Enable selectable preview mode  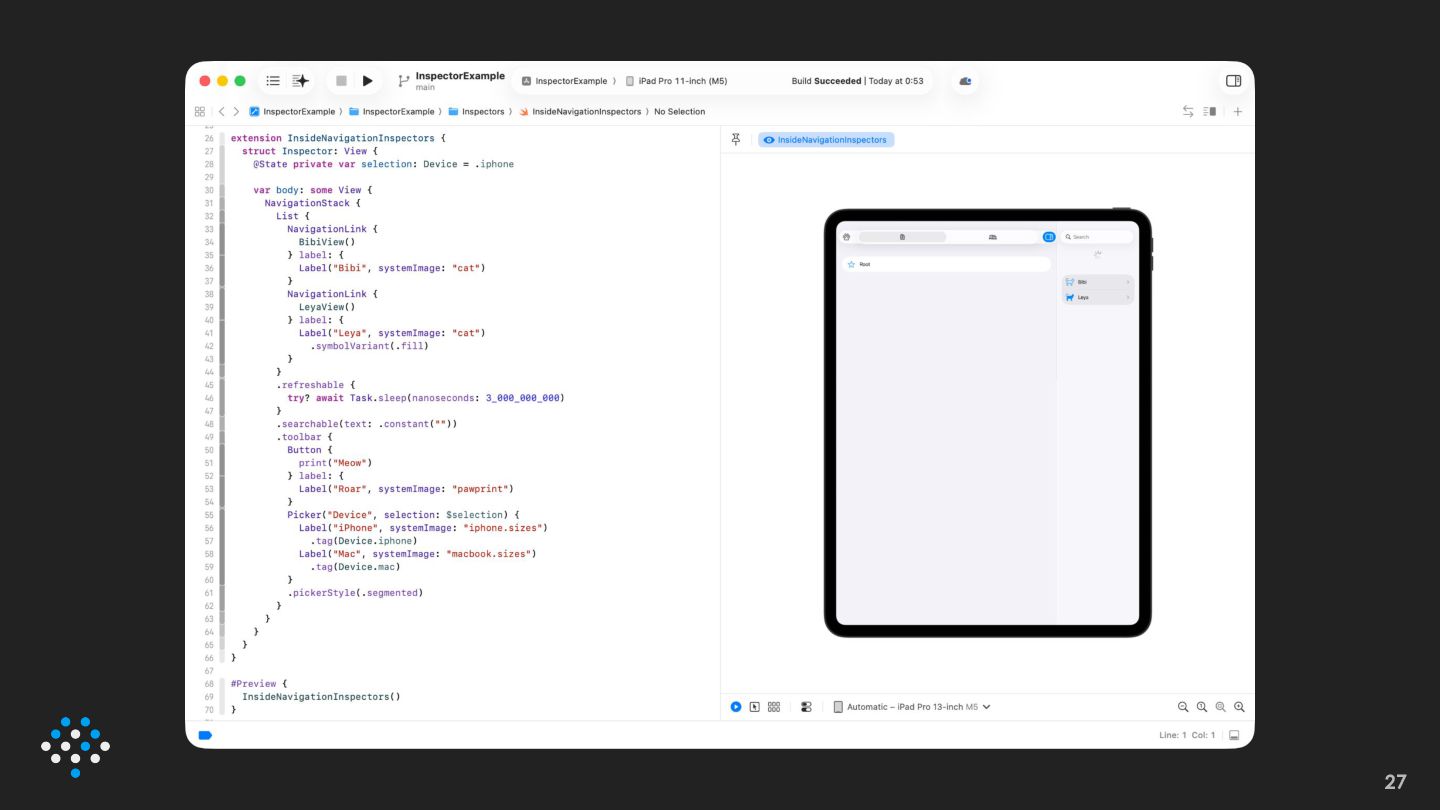(x=755, y=707)
